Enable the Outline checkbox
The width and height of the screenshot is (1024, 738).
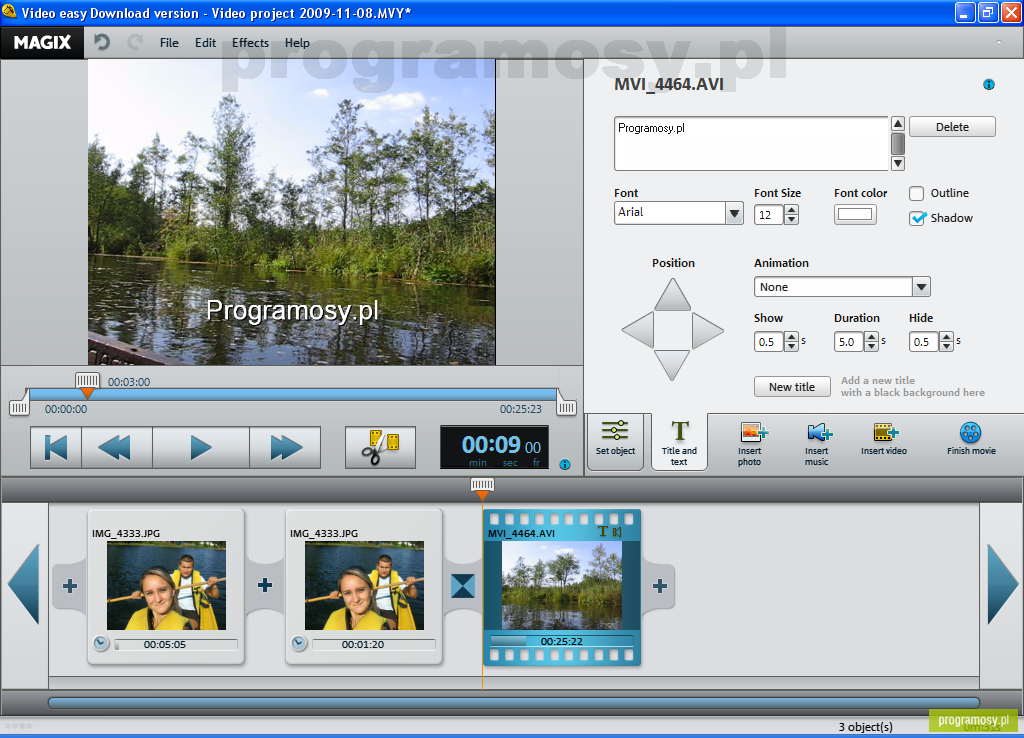tap(916, 193)
